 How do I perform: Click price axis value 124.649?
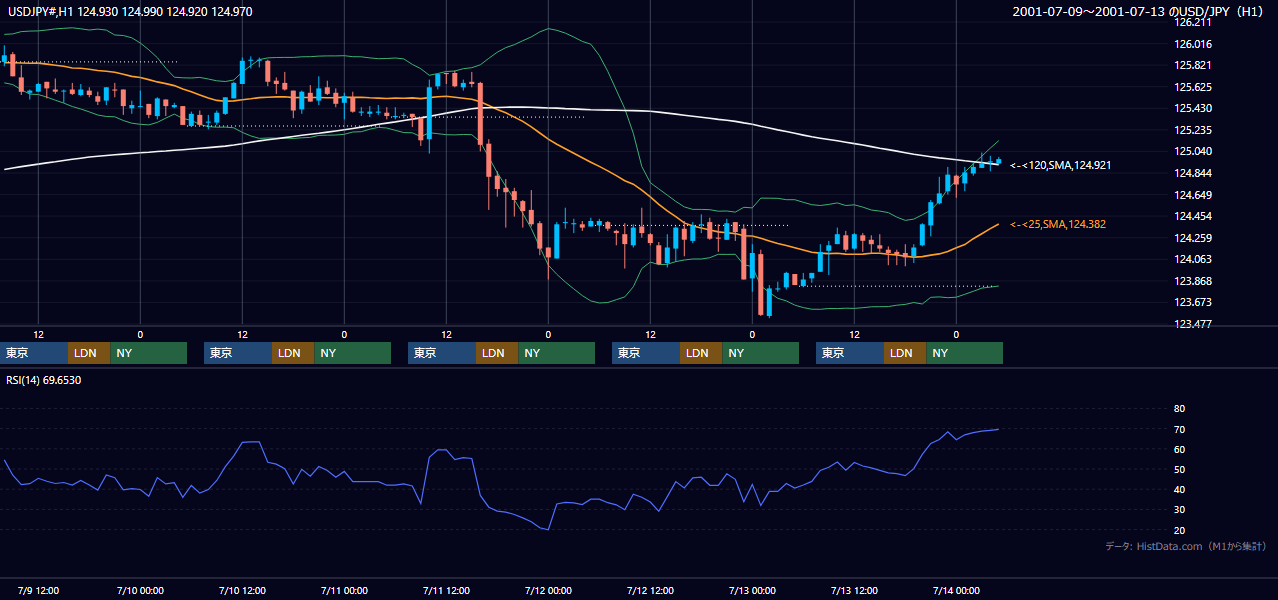[1194, 195]
